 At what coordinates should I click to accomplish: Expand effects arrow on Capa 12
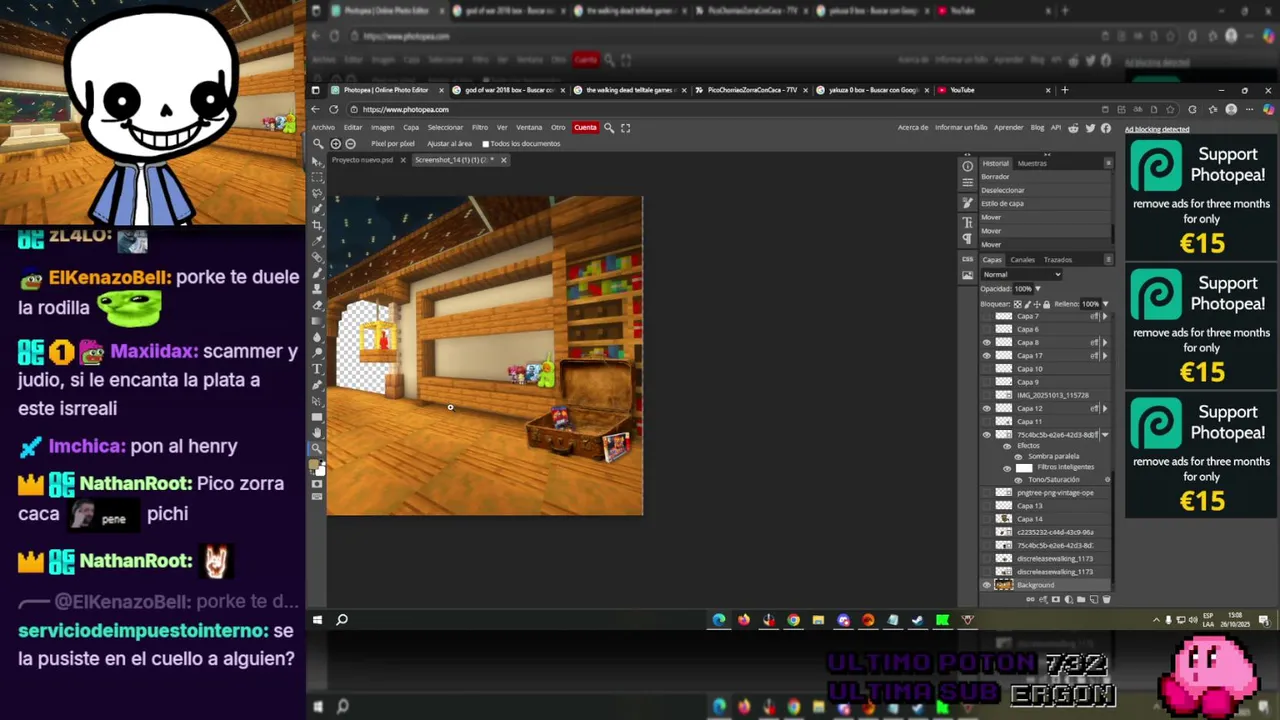tap(1105, 409)
